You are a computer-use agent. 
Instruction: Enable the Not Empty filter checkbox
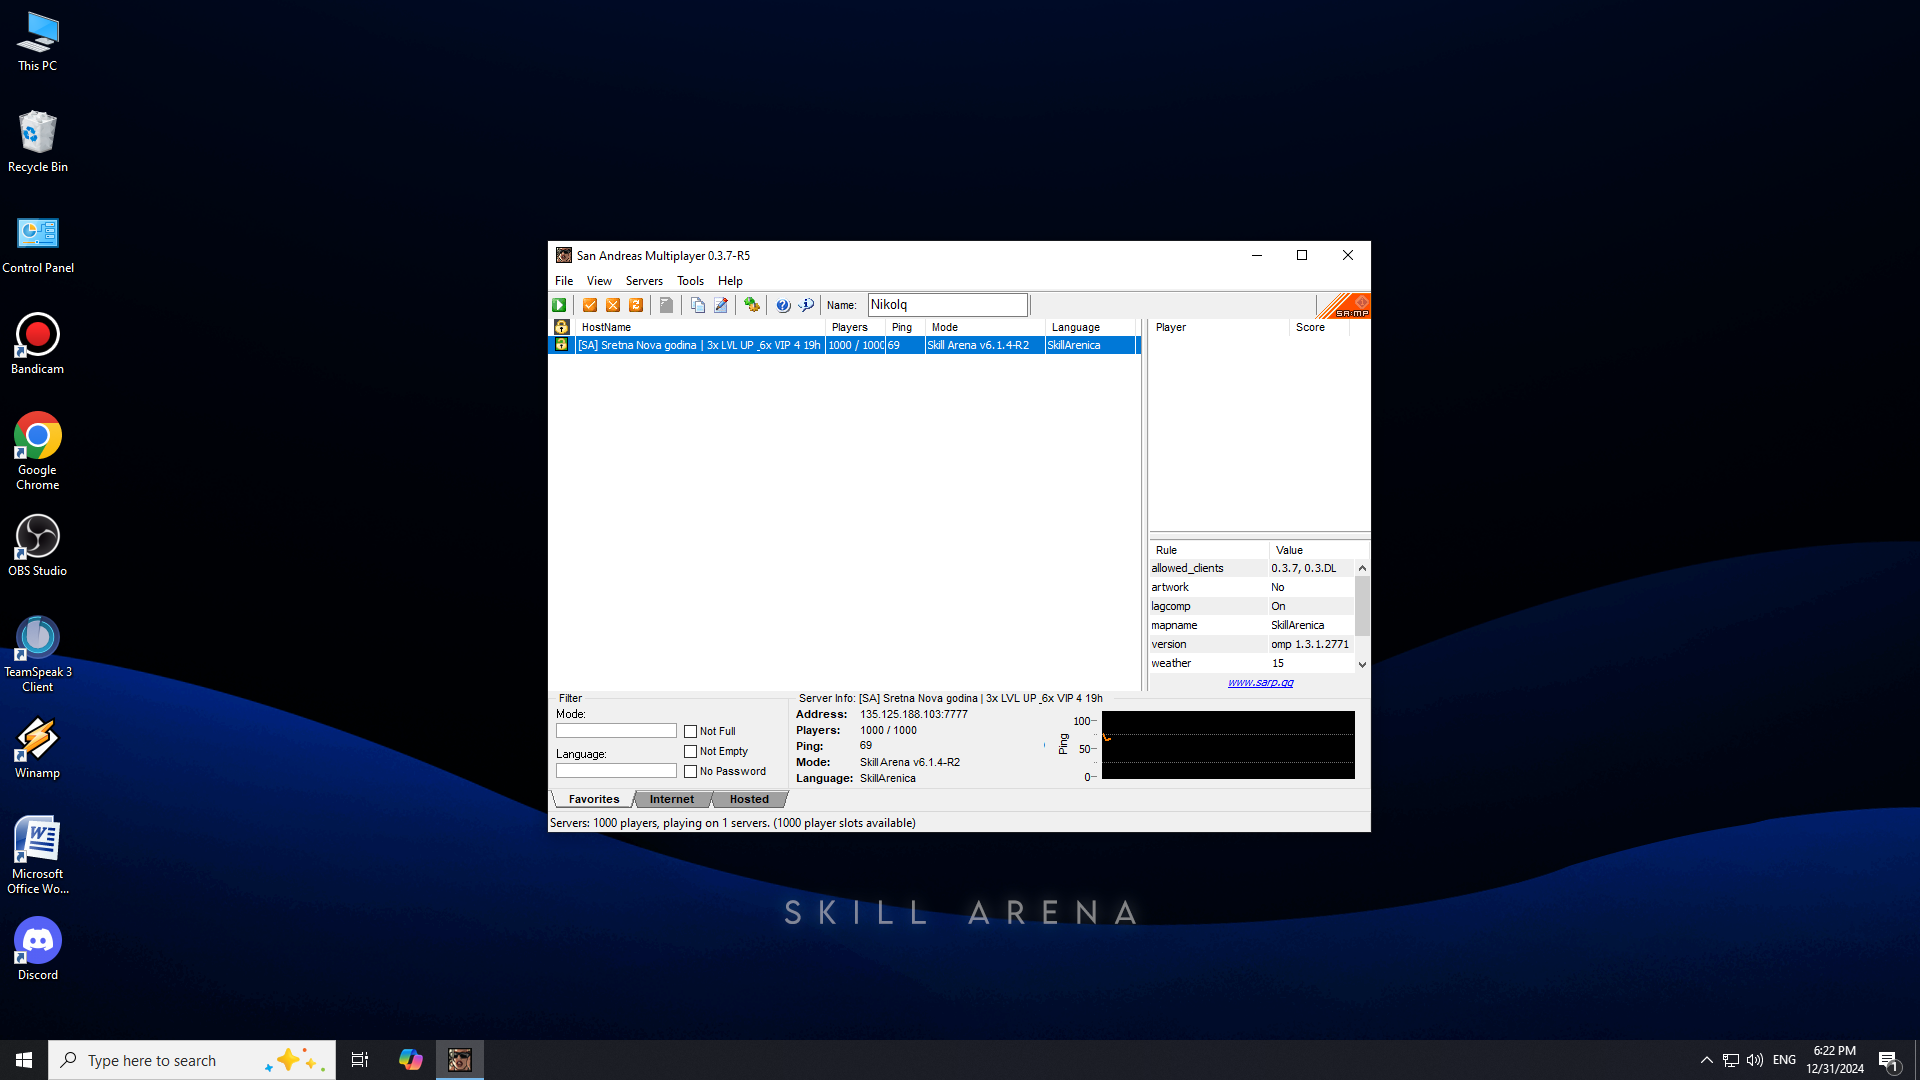tap(690, 752)
